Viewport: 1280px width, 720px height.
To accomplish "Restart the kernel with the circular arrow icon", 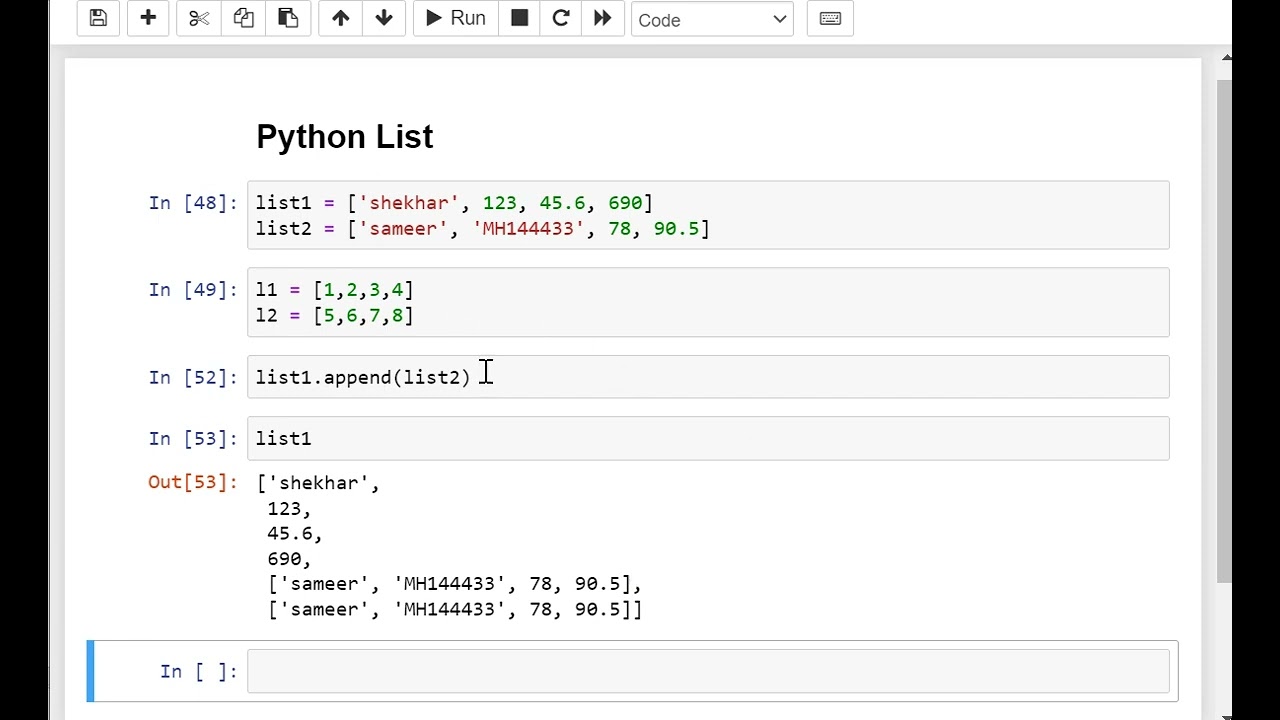I will click(x=561, y=18).
